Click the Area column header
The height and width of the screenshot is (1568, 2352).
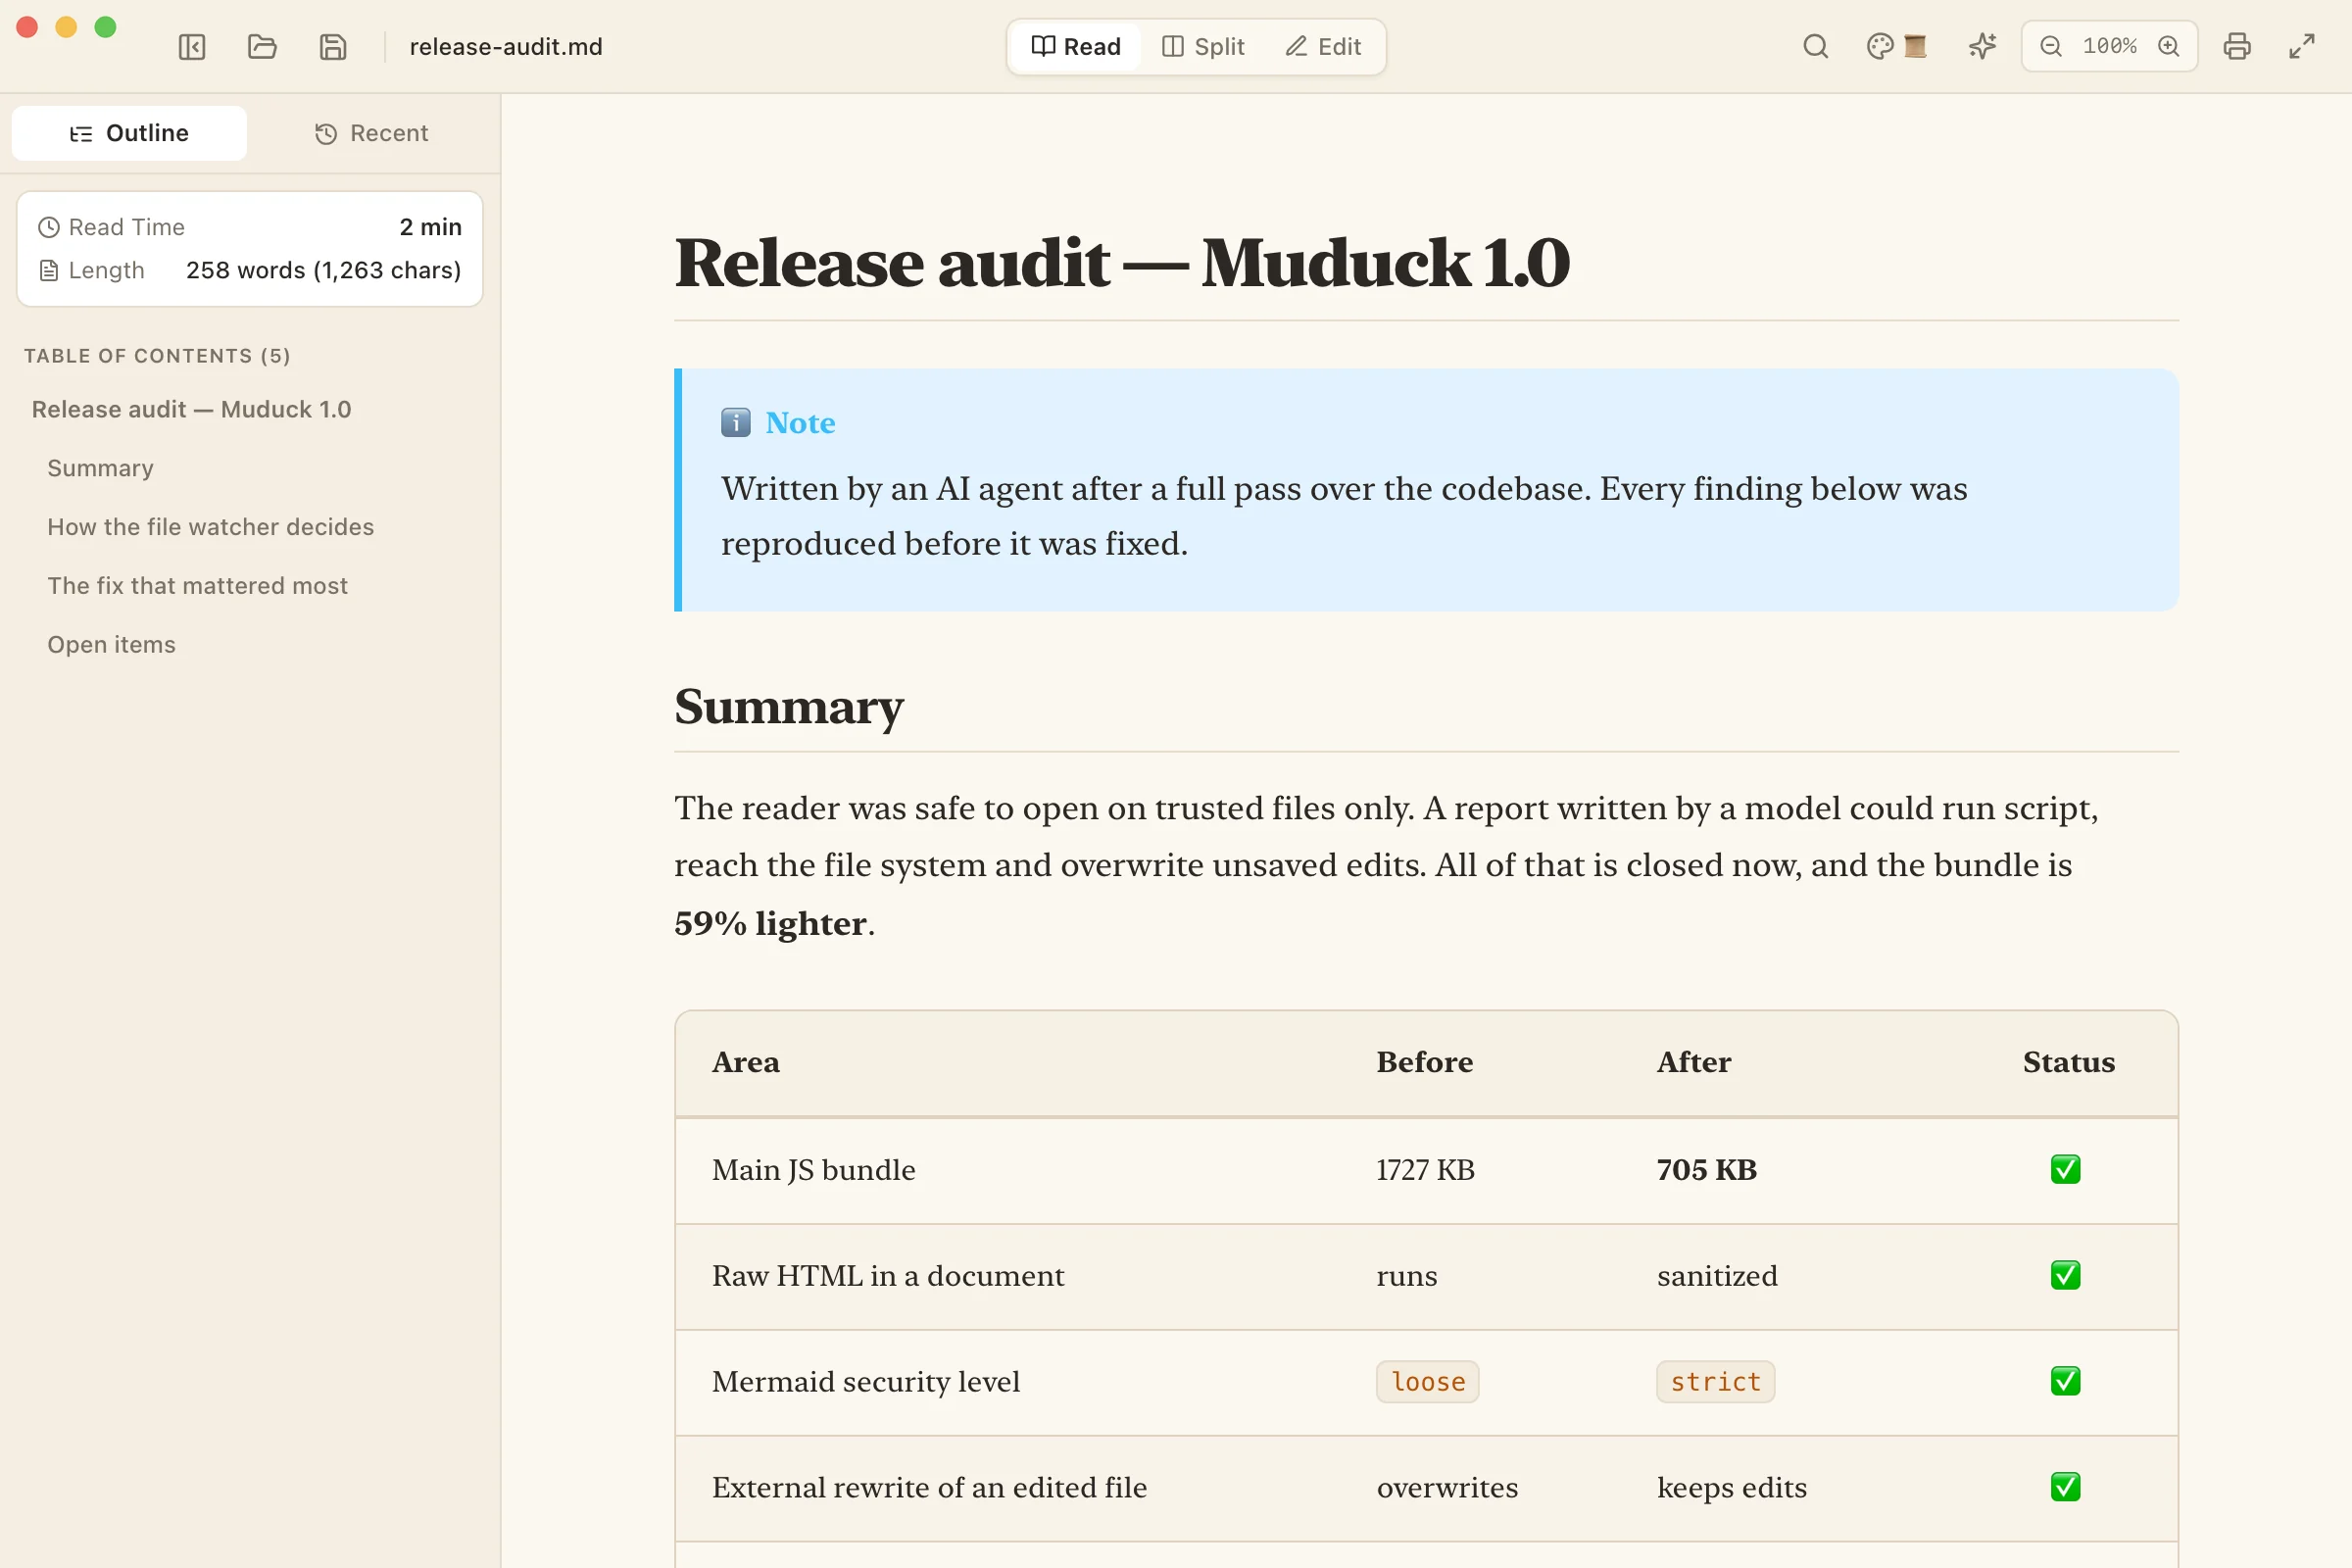(x=745, y=1062)
